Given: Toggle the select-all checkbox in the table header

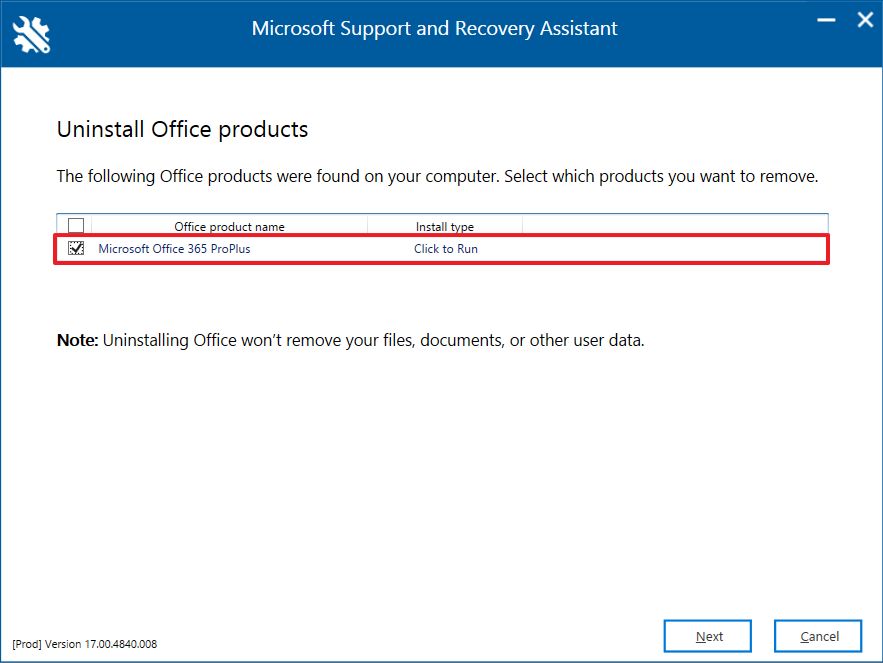Looking at the screenshot, I should tap(74, 225).
